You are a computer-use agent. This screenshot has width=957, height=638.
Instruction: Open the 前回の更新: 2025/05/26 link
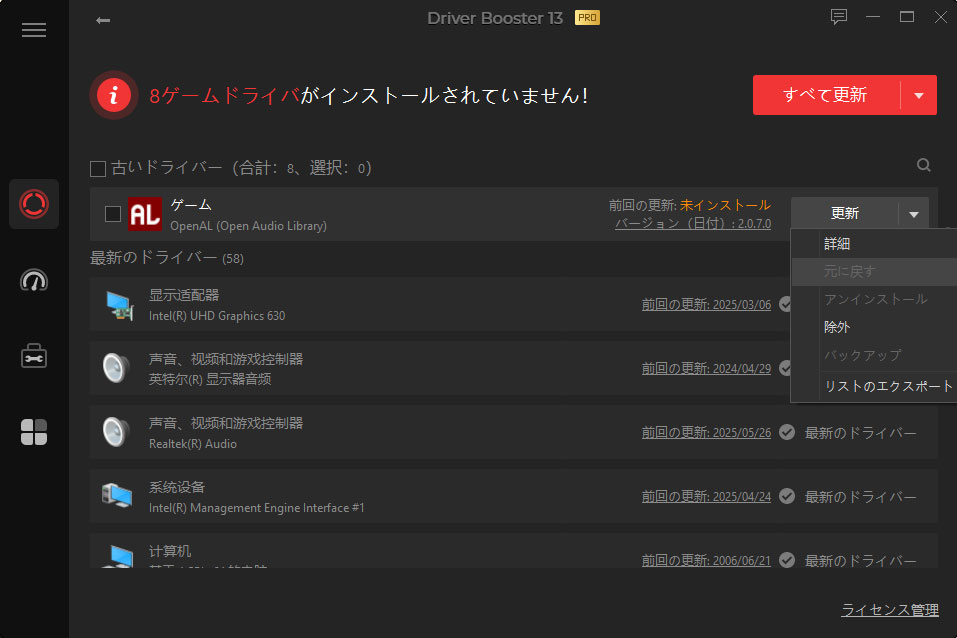tap(706, 432)
